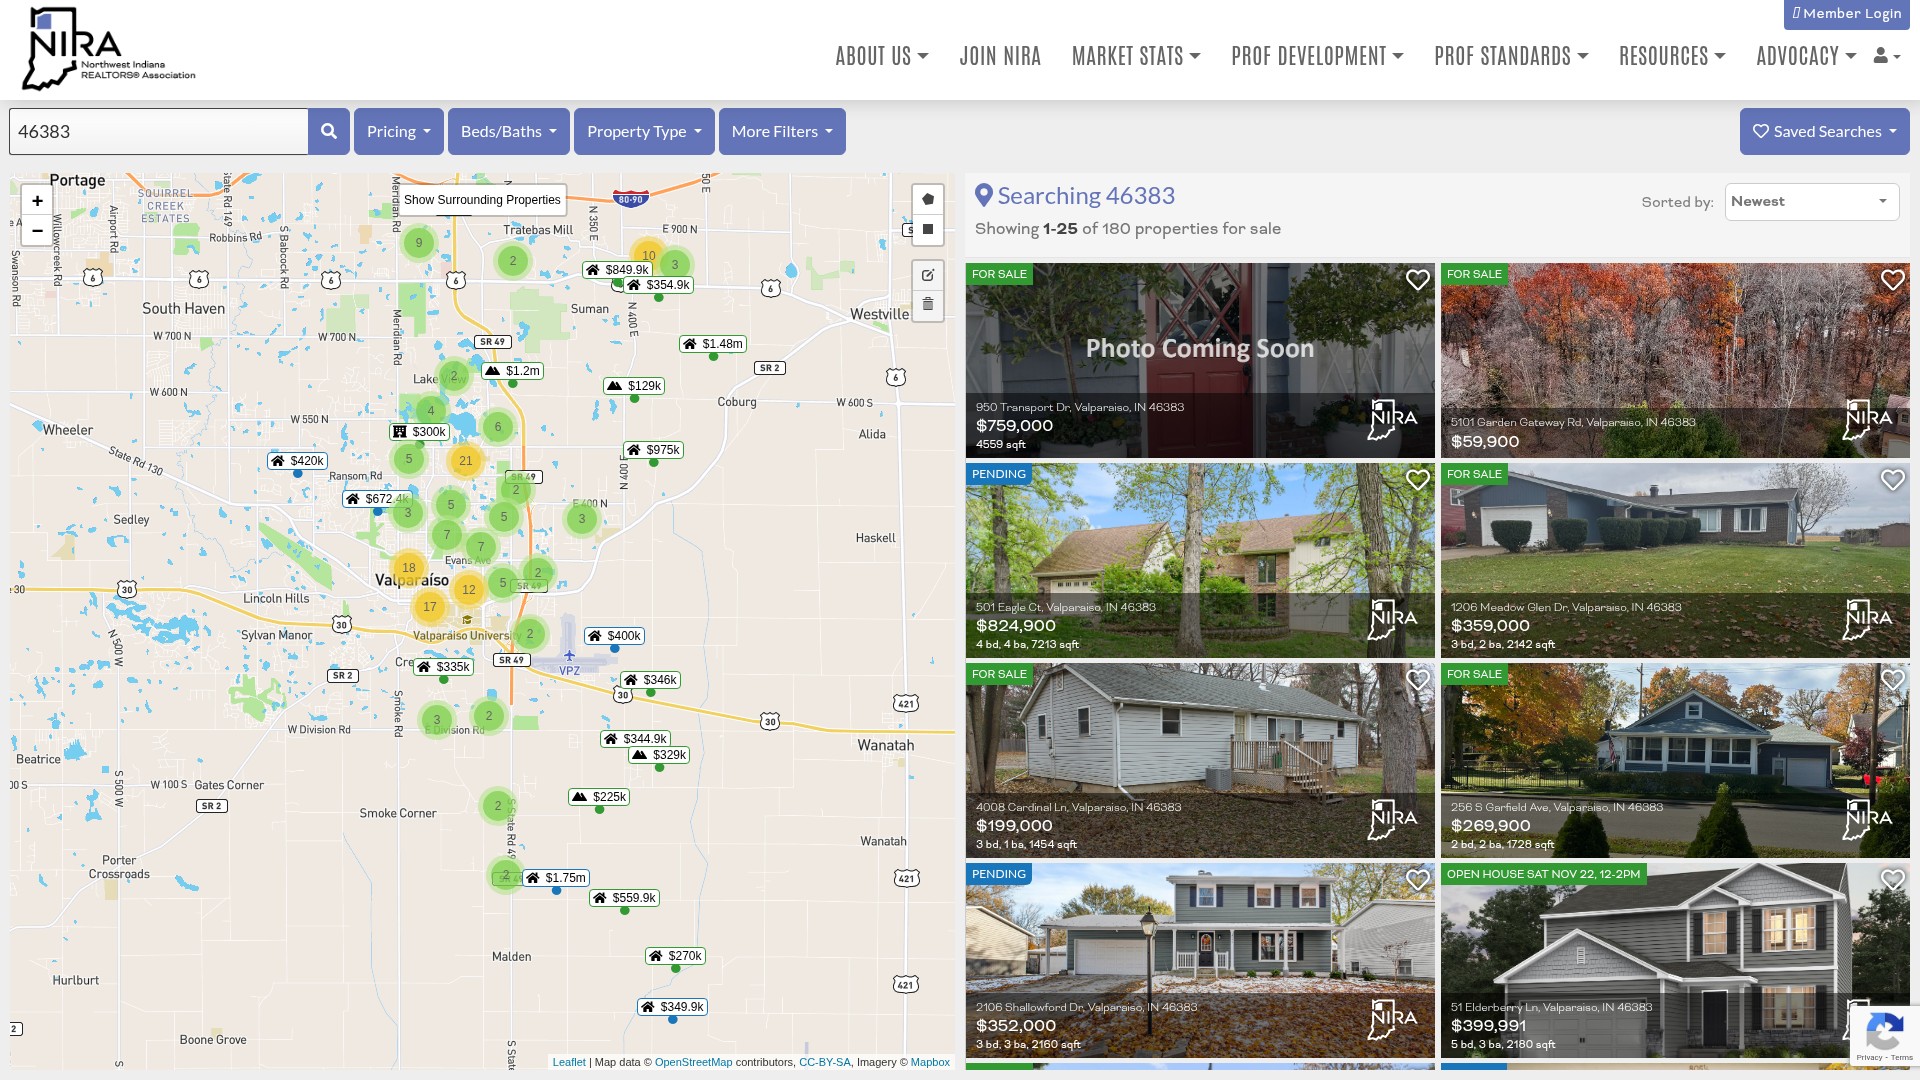Click the $225k land map marker
This screenshot has width=1920, height=1080.
(599, 797)
